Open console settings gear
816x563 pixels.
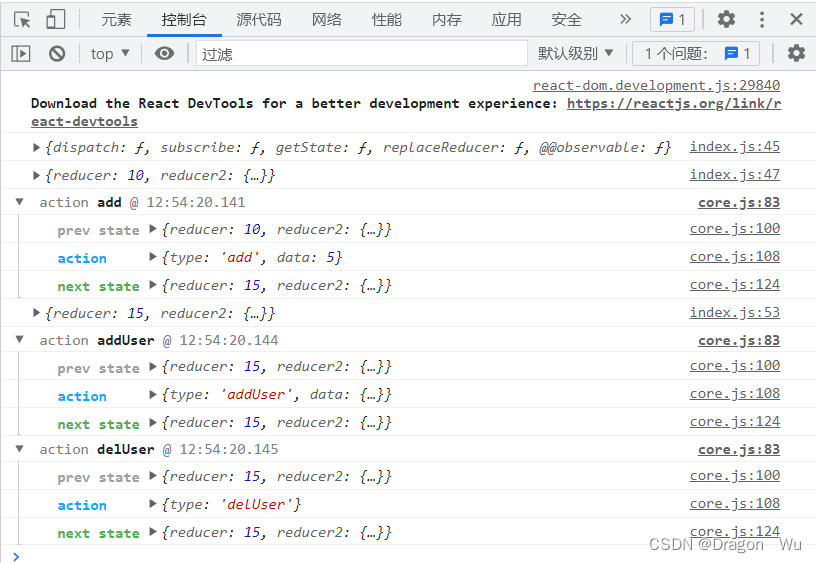point(796,54)
